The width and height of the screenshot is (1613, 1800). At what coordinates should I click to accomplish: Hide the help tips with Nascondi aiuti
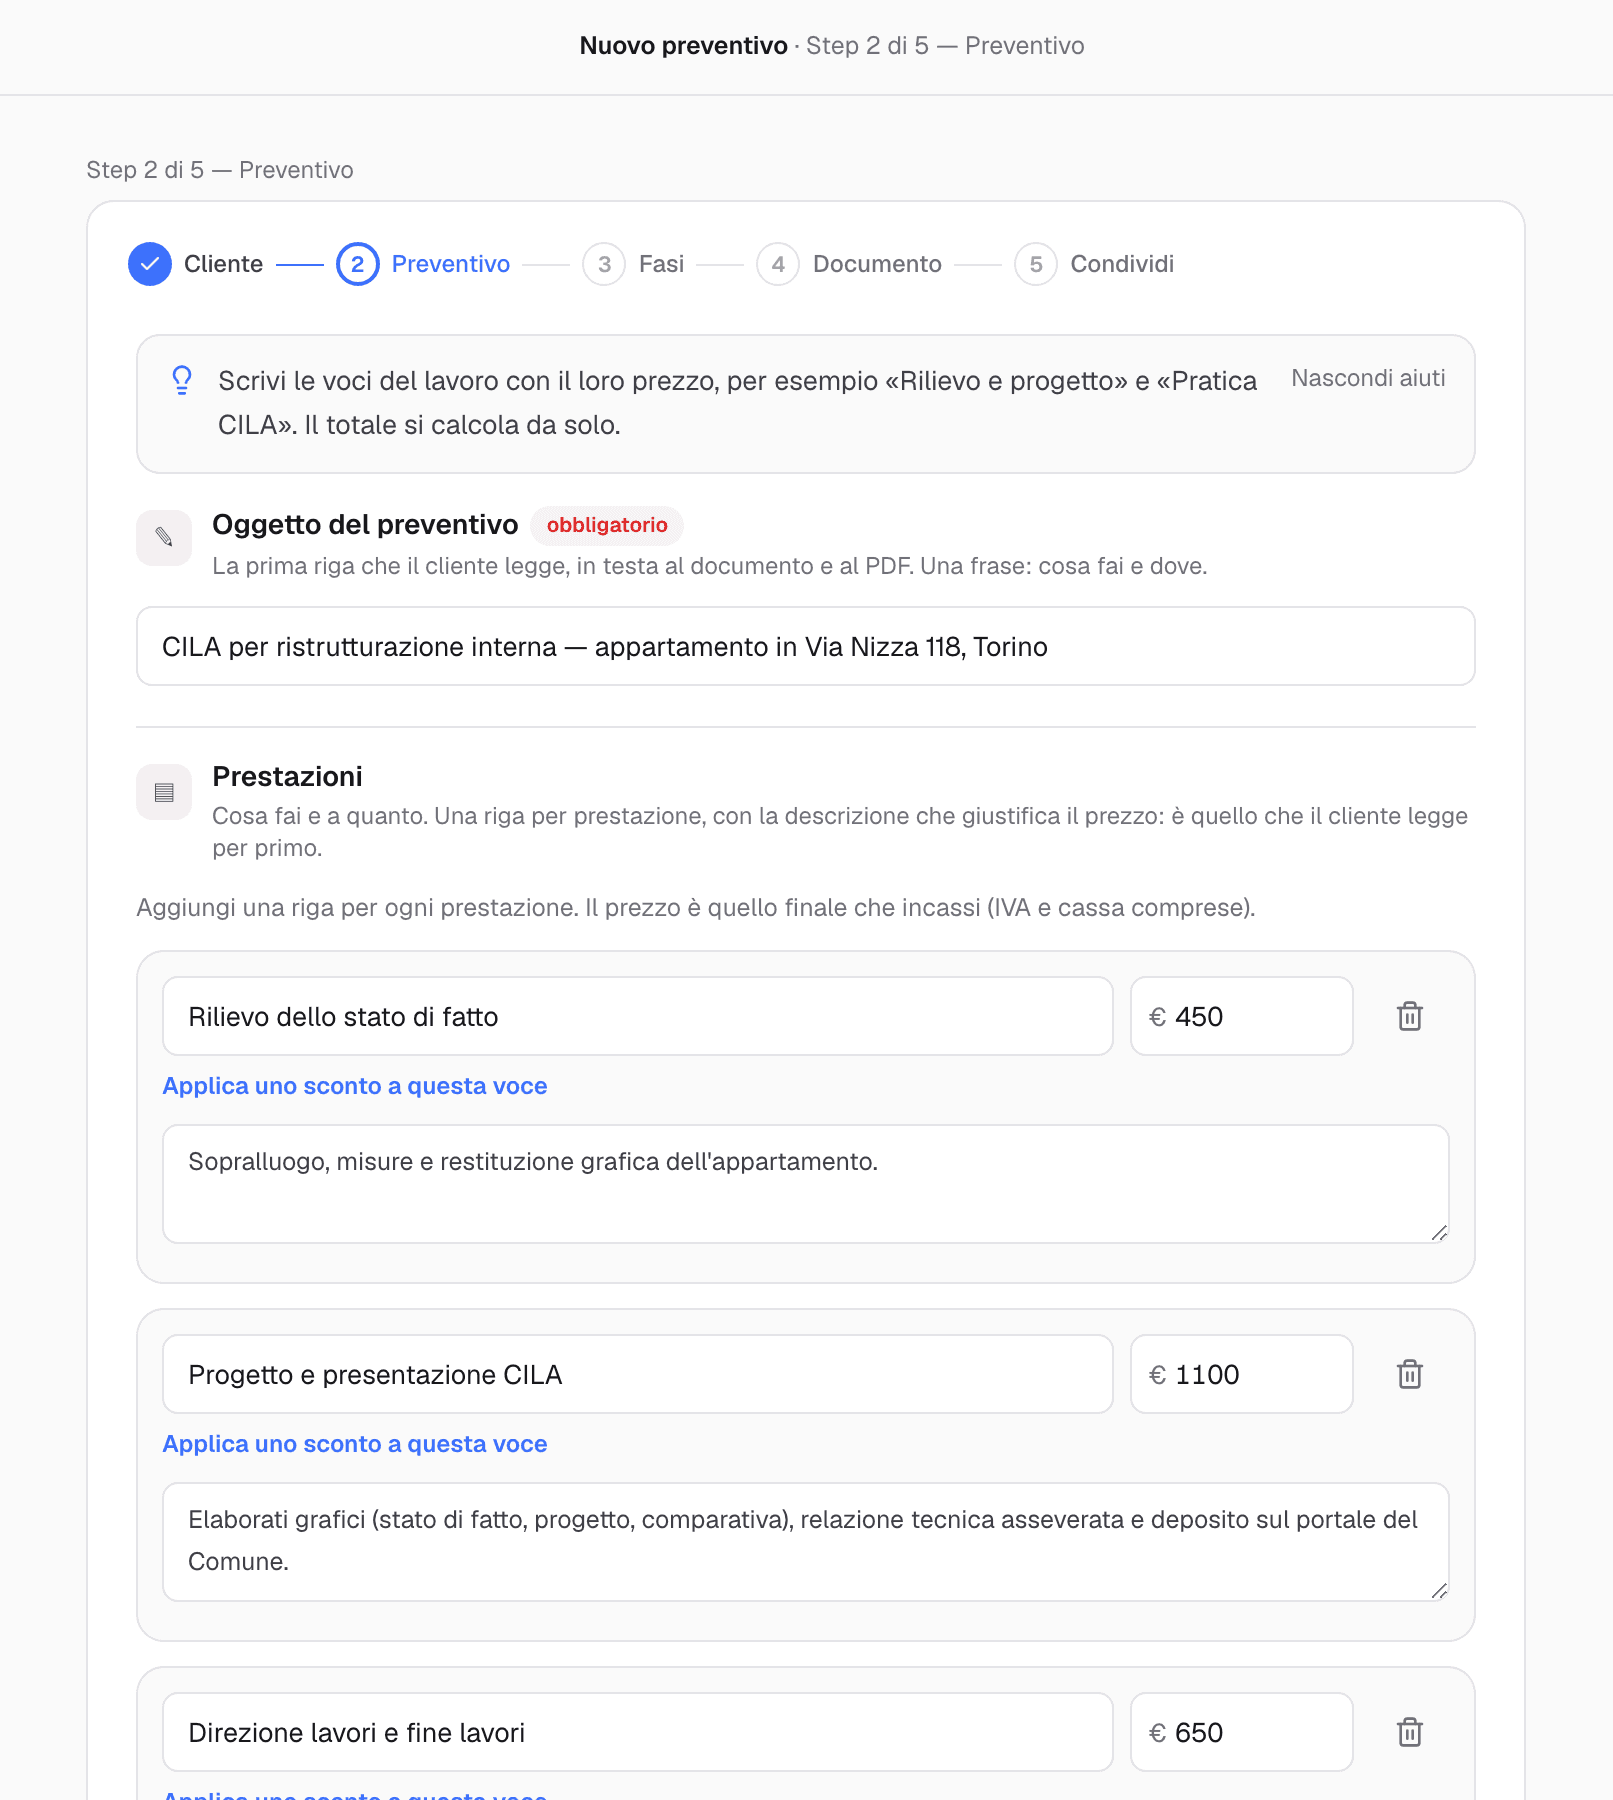tap(1368, 378)
